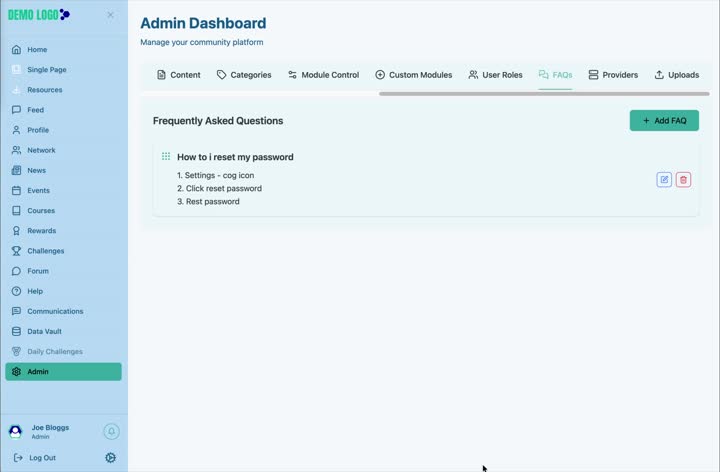Click the Demo Logo
Viewport: 720px width, 472px height.
pyautogui.click(x=39, y=15)
